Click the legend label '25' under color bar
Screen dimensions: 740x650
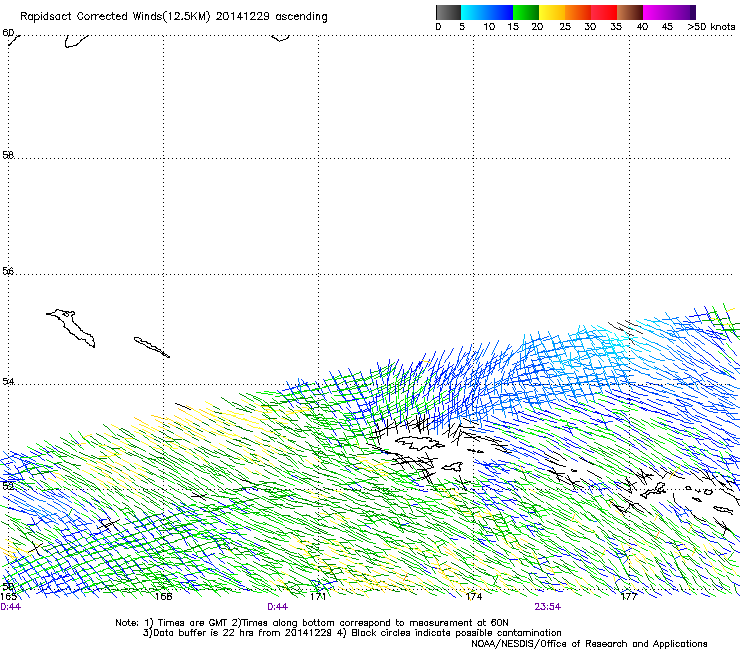tap(565, 27)
